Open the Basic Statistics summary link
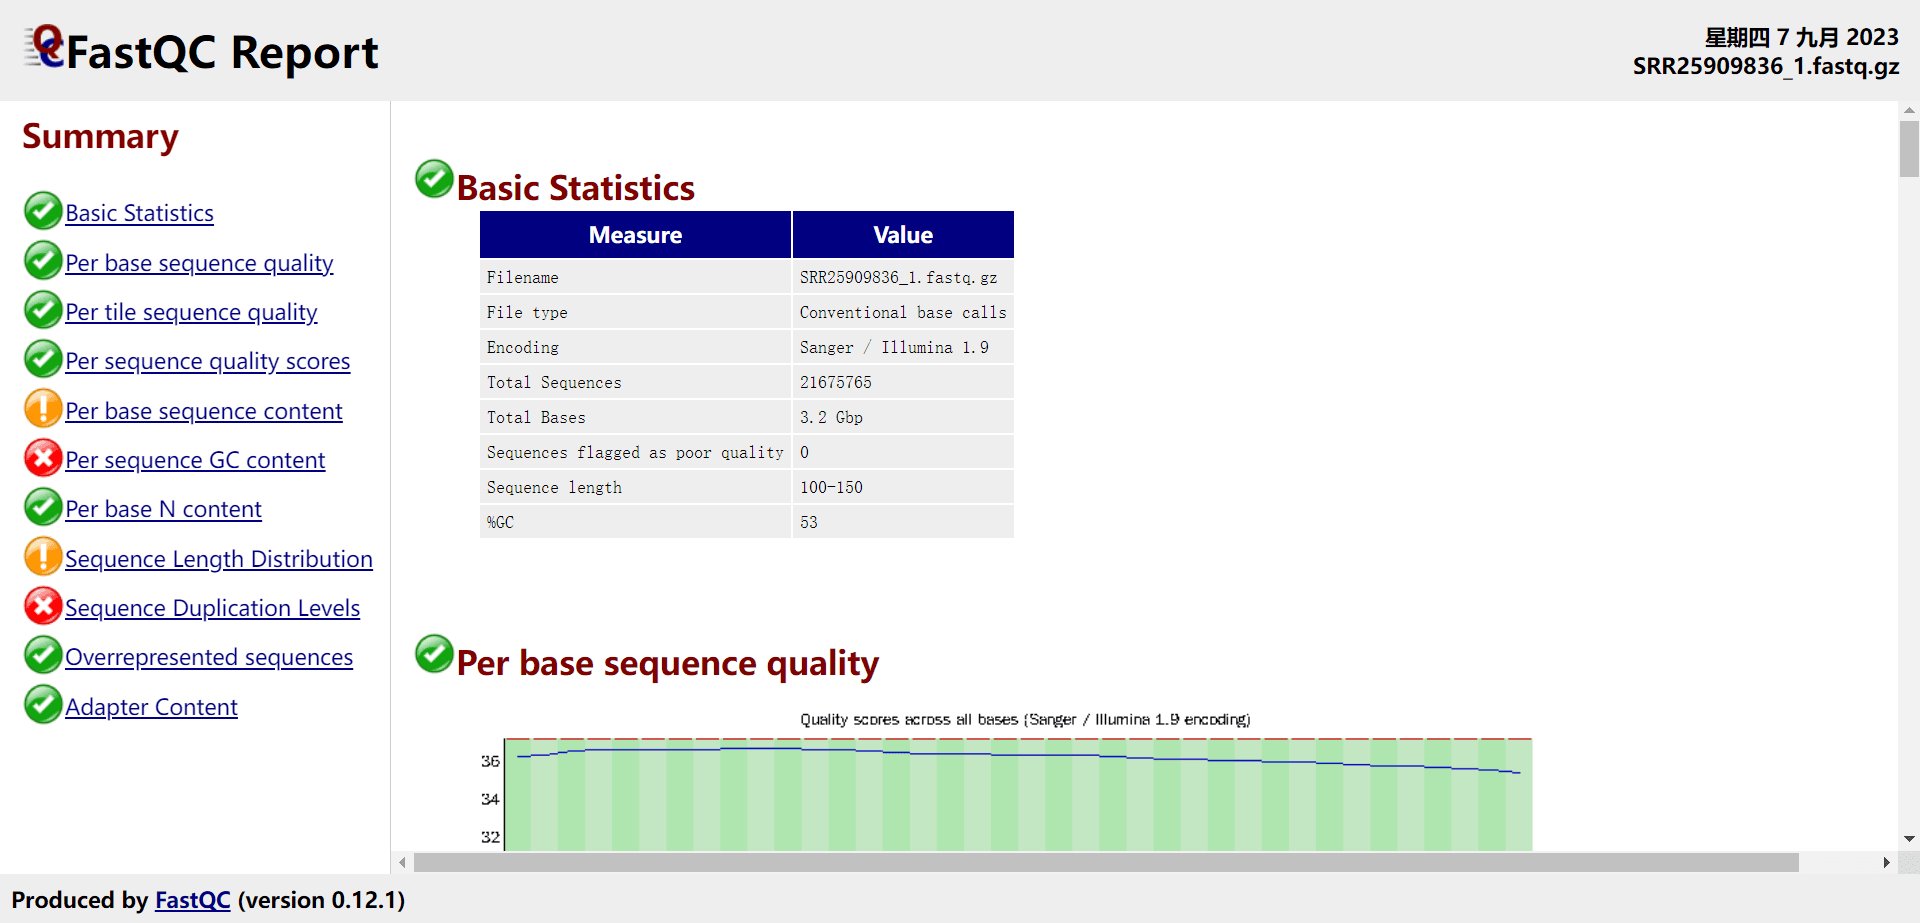The height and width of the screenshot is (923, 1920). click(140, 213)
